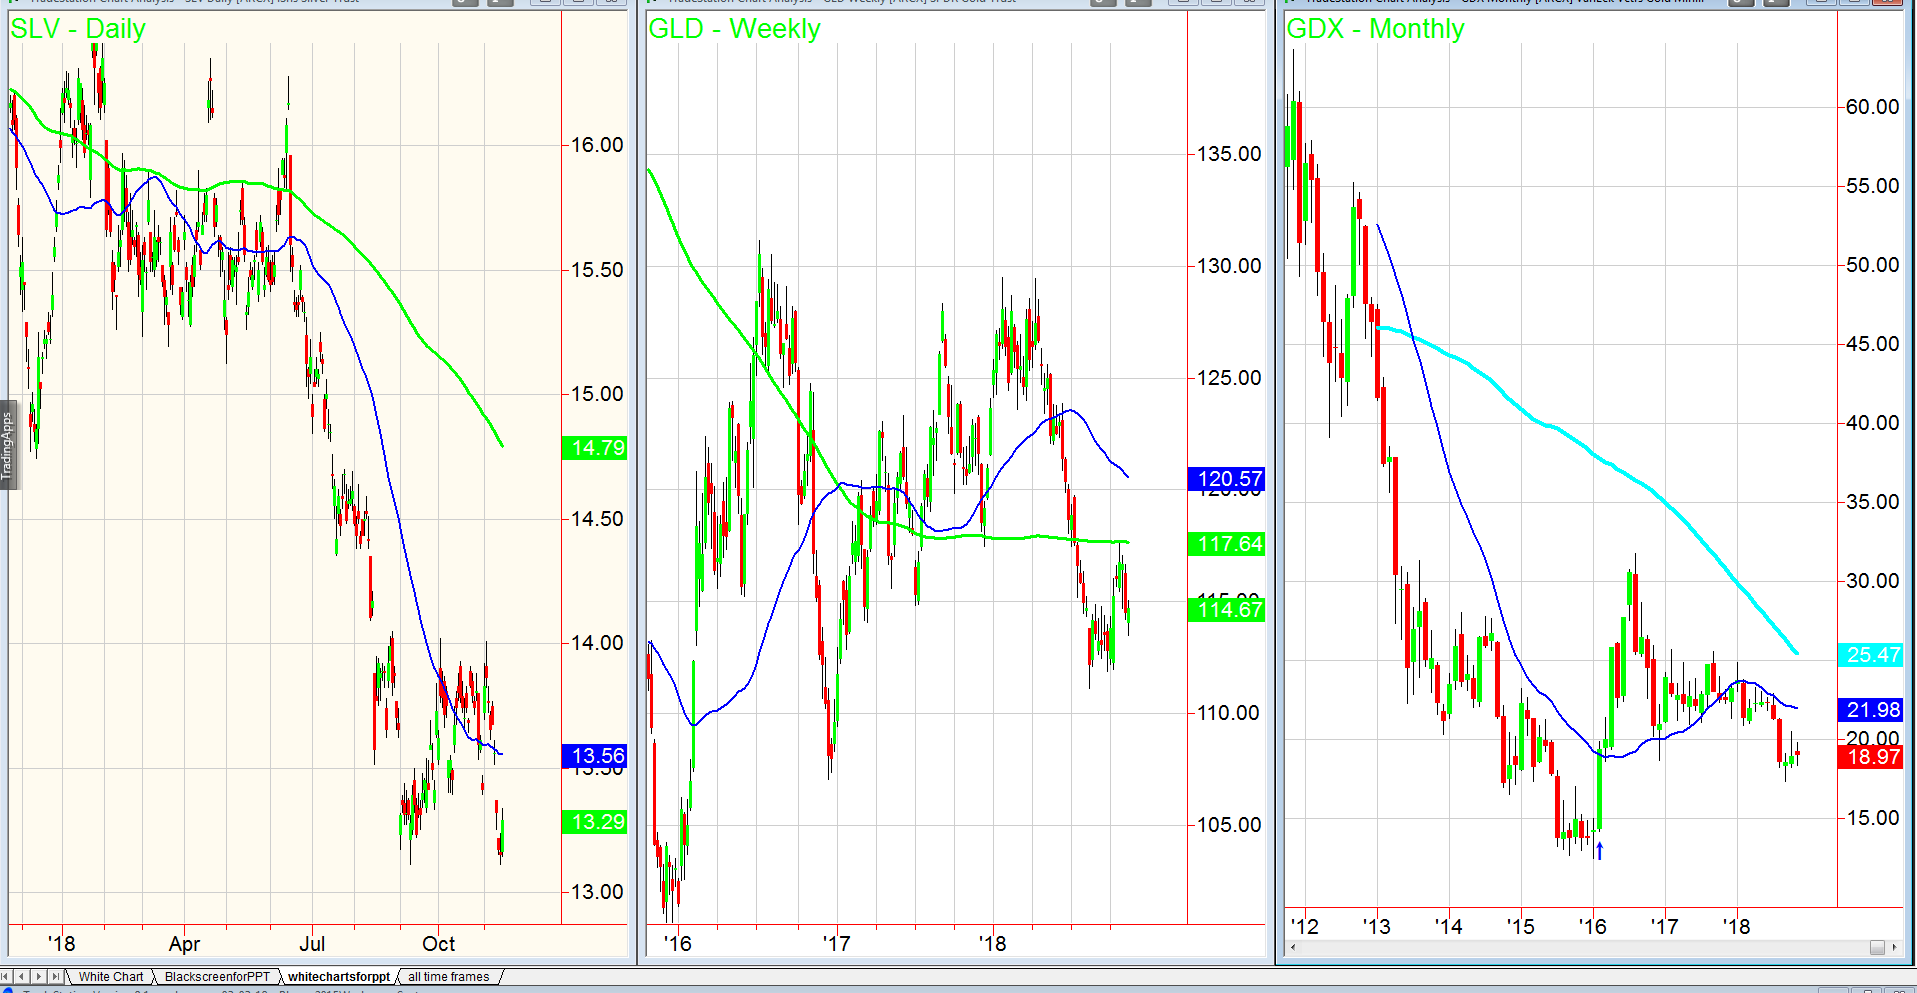The image size is (1917, 993).
Task: Click the SLV 13.56 blue price label
Action: [x=594, y=756]
